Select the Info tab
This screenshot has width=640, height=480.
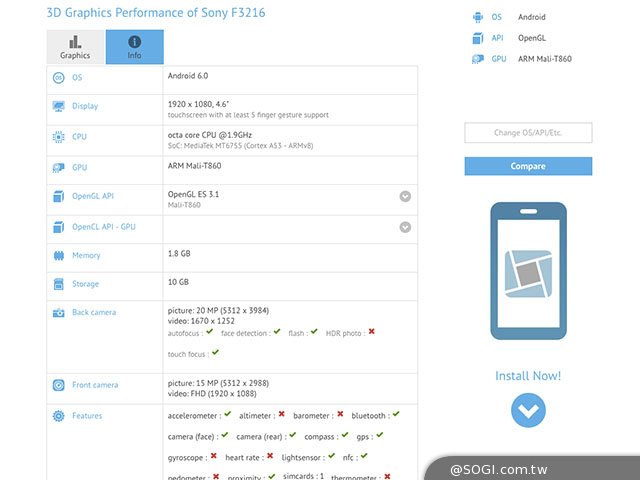pos(135,47)
